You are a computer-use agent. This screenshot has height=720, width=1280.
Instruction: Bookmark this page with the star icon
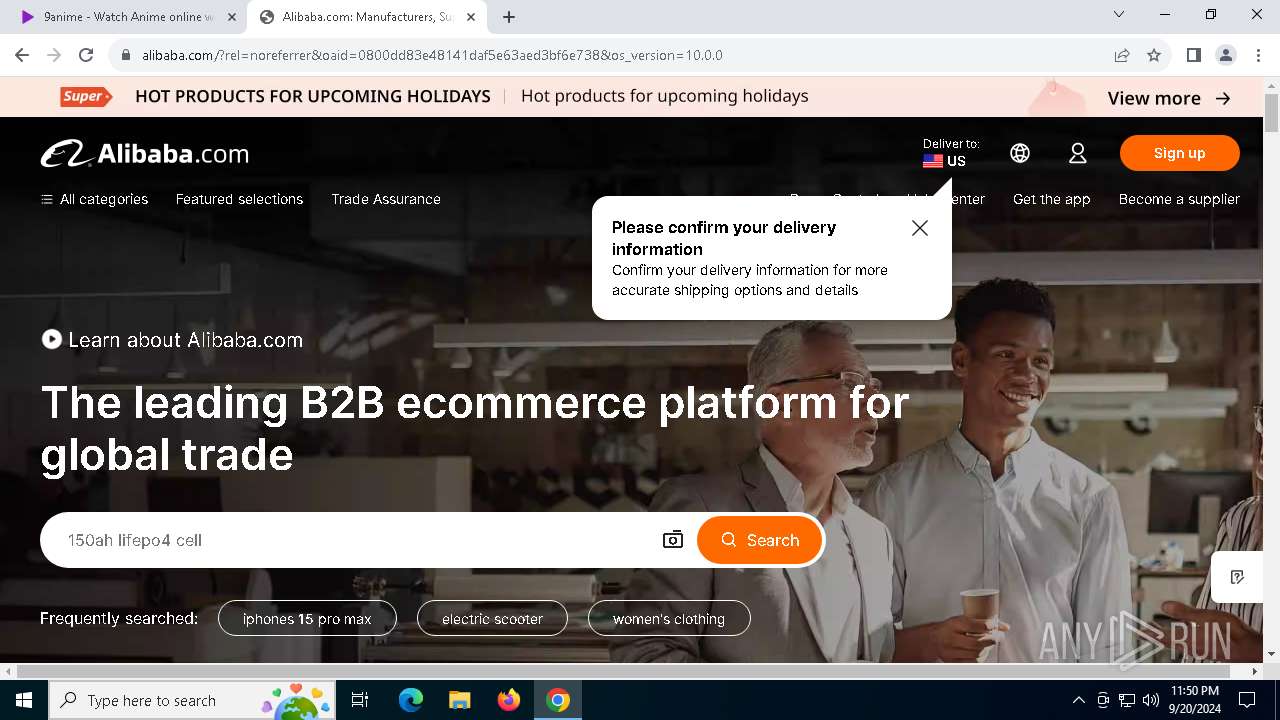coord(1154,55)
